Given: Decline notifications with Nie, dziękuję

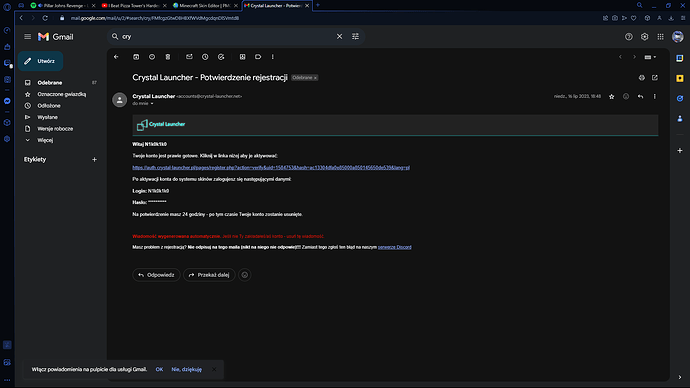Looking at the screenshot, I should [187, 370].
